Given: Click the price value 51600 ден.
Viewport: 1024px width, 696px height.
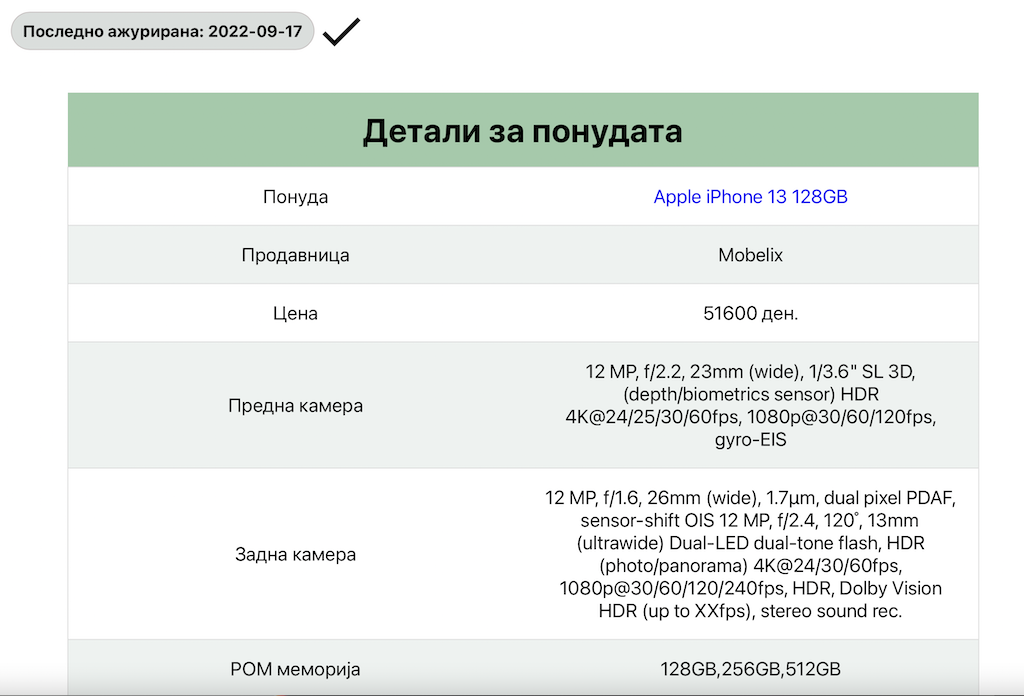Looking at the screenshot, I should (750, 313).
